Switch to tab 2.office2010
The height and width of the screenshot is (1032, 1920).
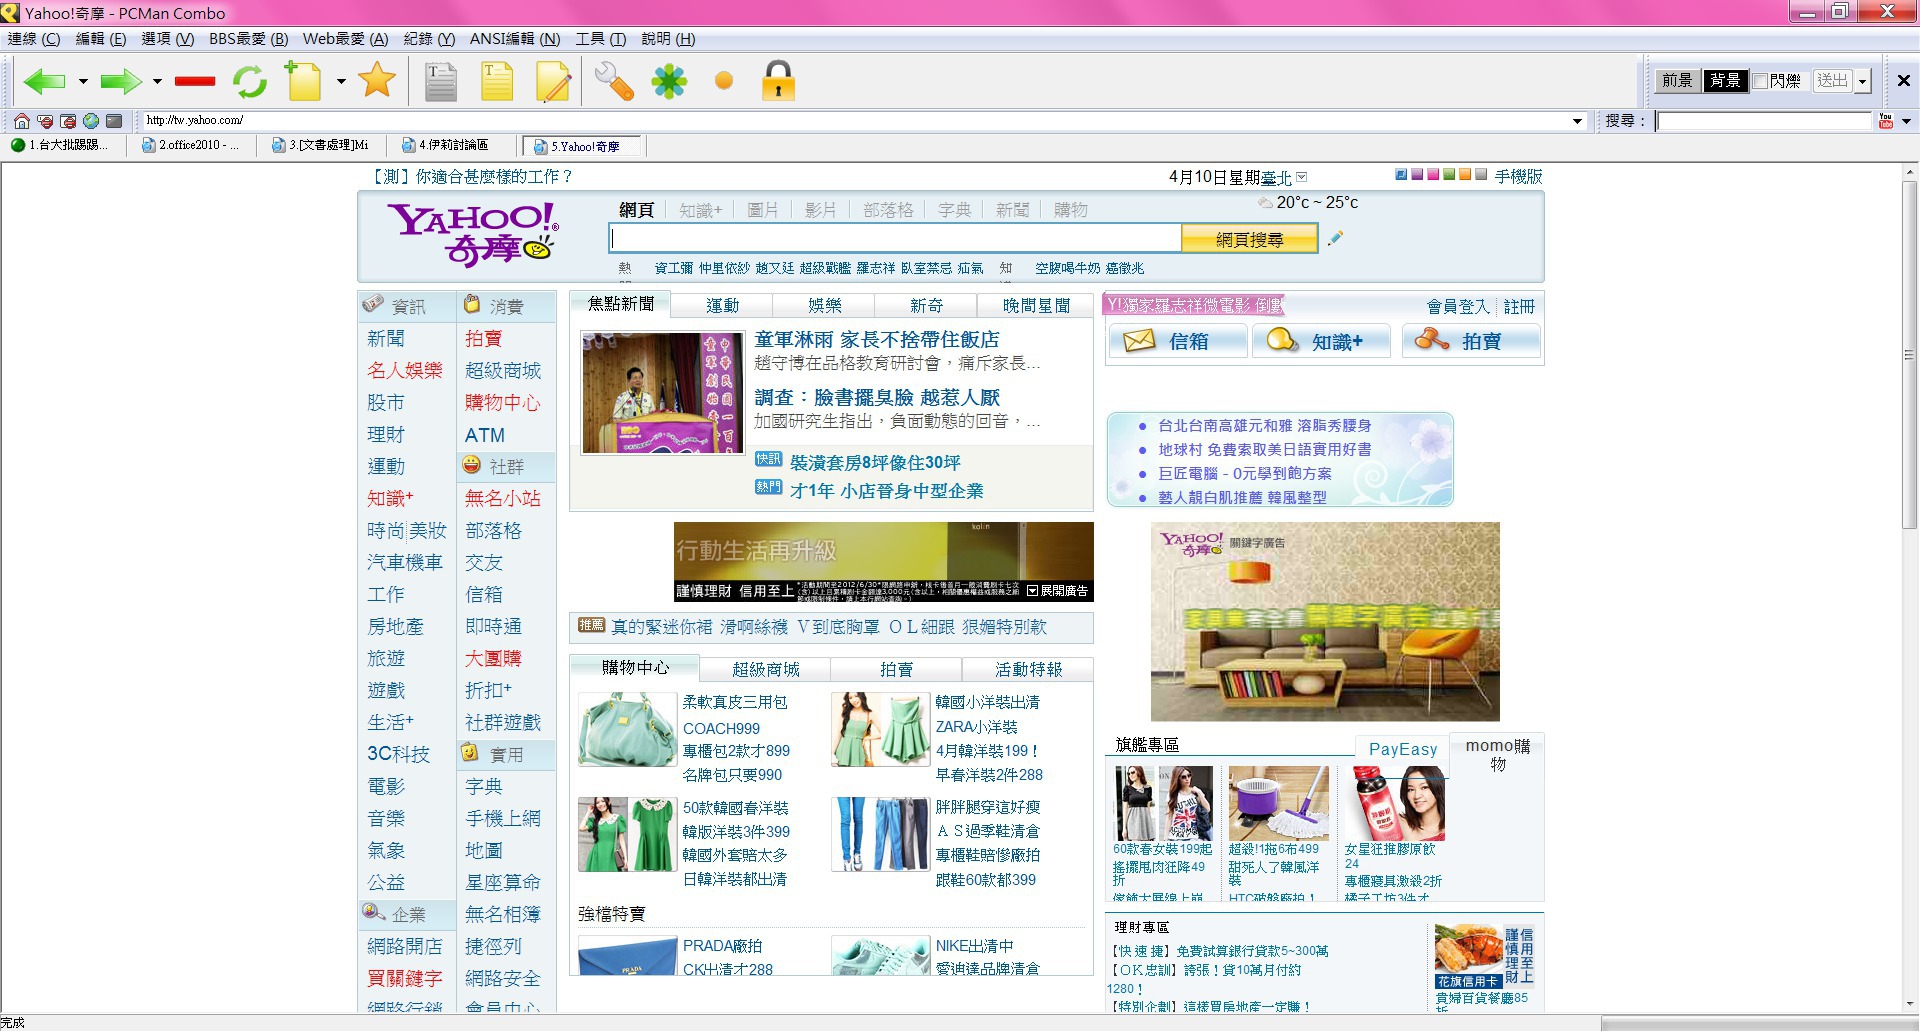[x=193, y=146]
